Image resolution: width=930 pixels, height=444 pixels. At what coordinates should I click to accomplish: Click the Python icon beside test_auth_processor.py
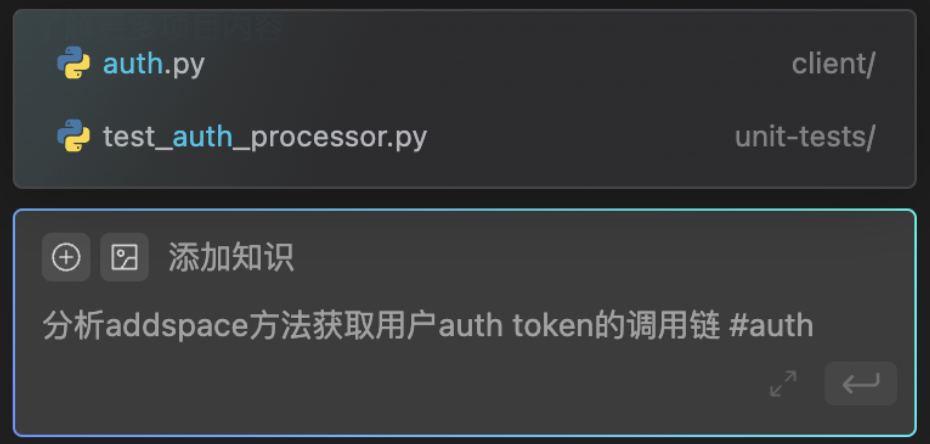pyautogui.click(x=74, y=136)
